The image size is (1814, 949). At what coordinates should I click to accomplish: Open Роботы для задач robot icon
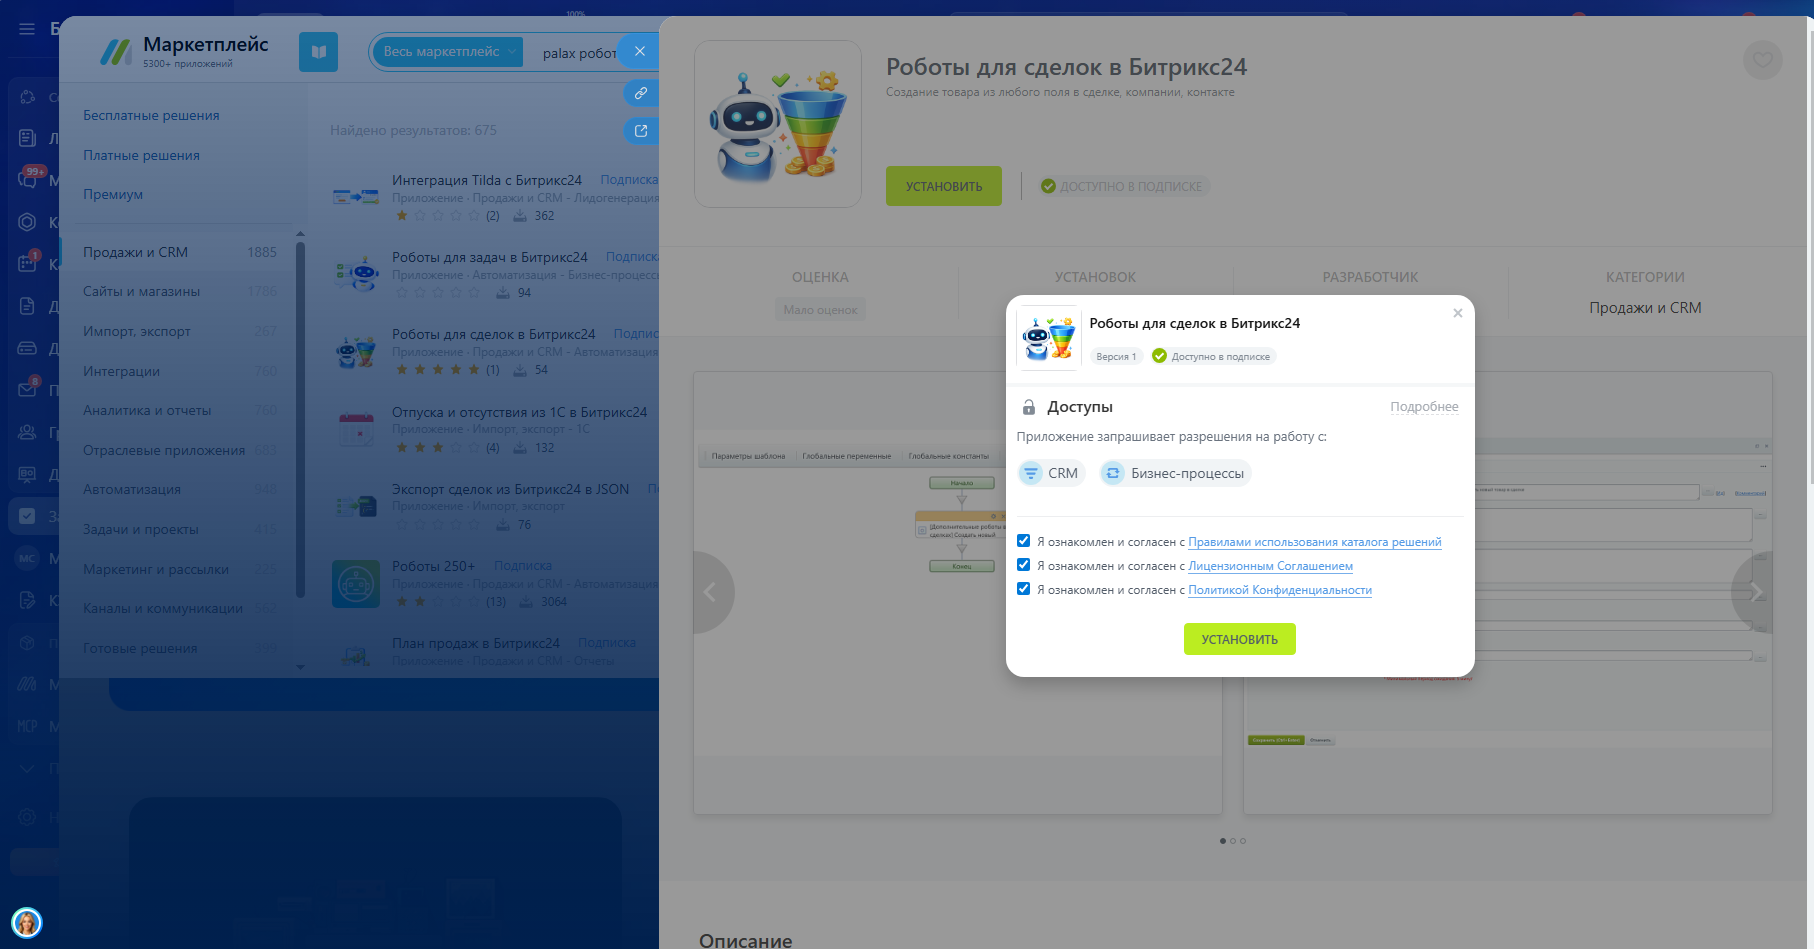point(356,274)
